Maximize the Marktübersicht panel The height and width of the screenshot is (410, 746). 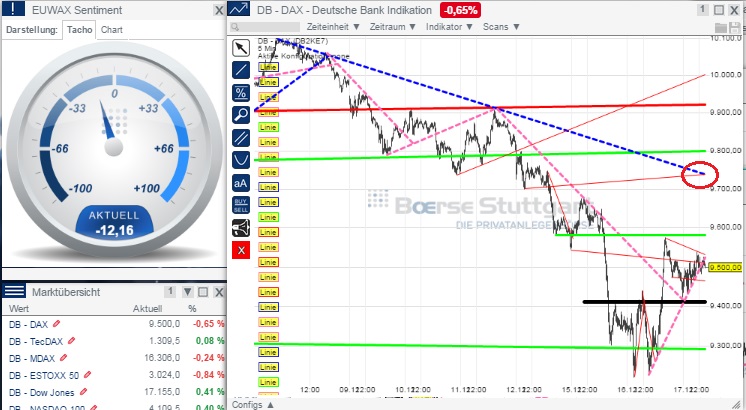203,292
